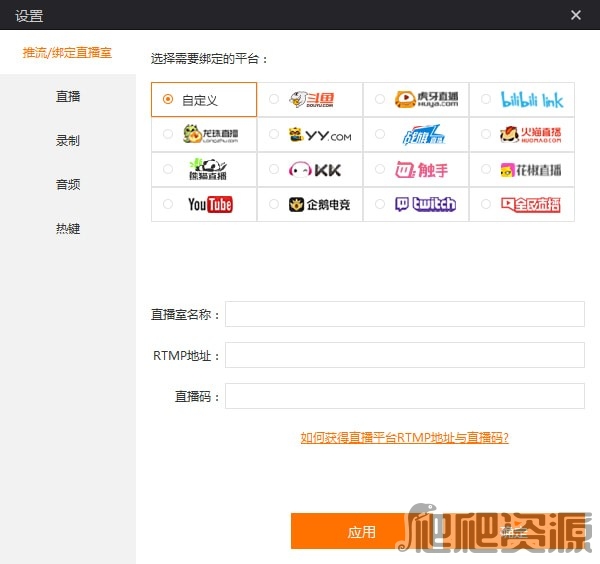Select the Zhanqi radio button
The height and width of the screenshot is (564, 600).
click(380, 134)
